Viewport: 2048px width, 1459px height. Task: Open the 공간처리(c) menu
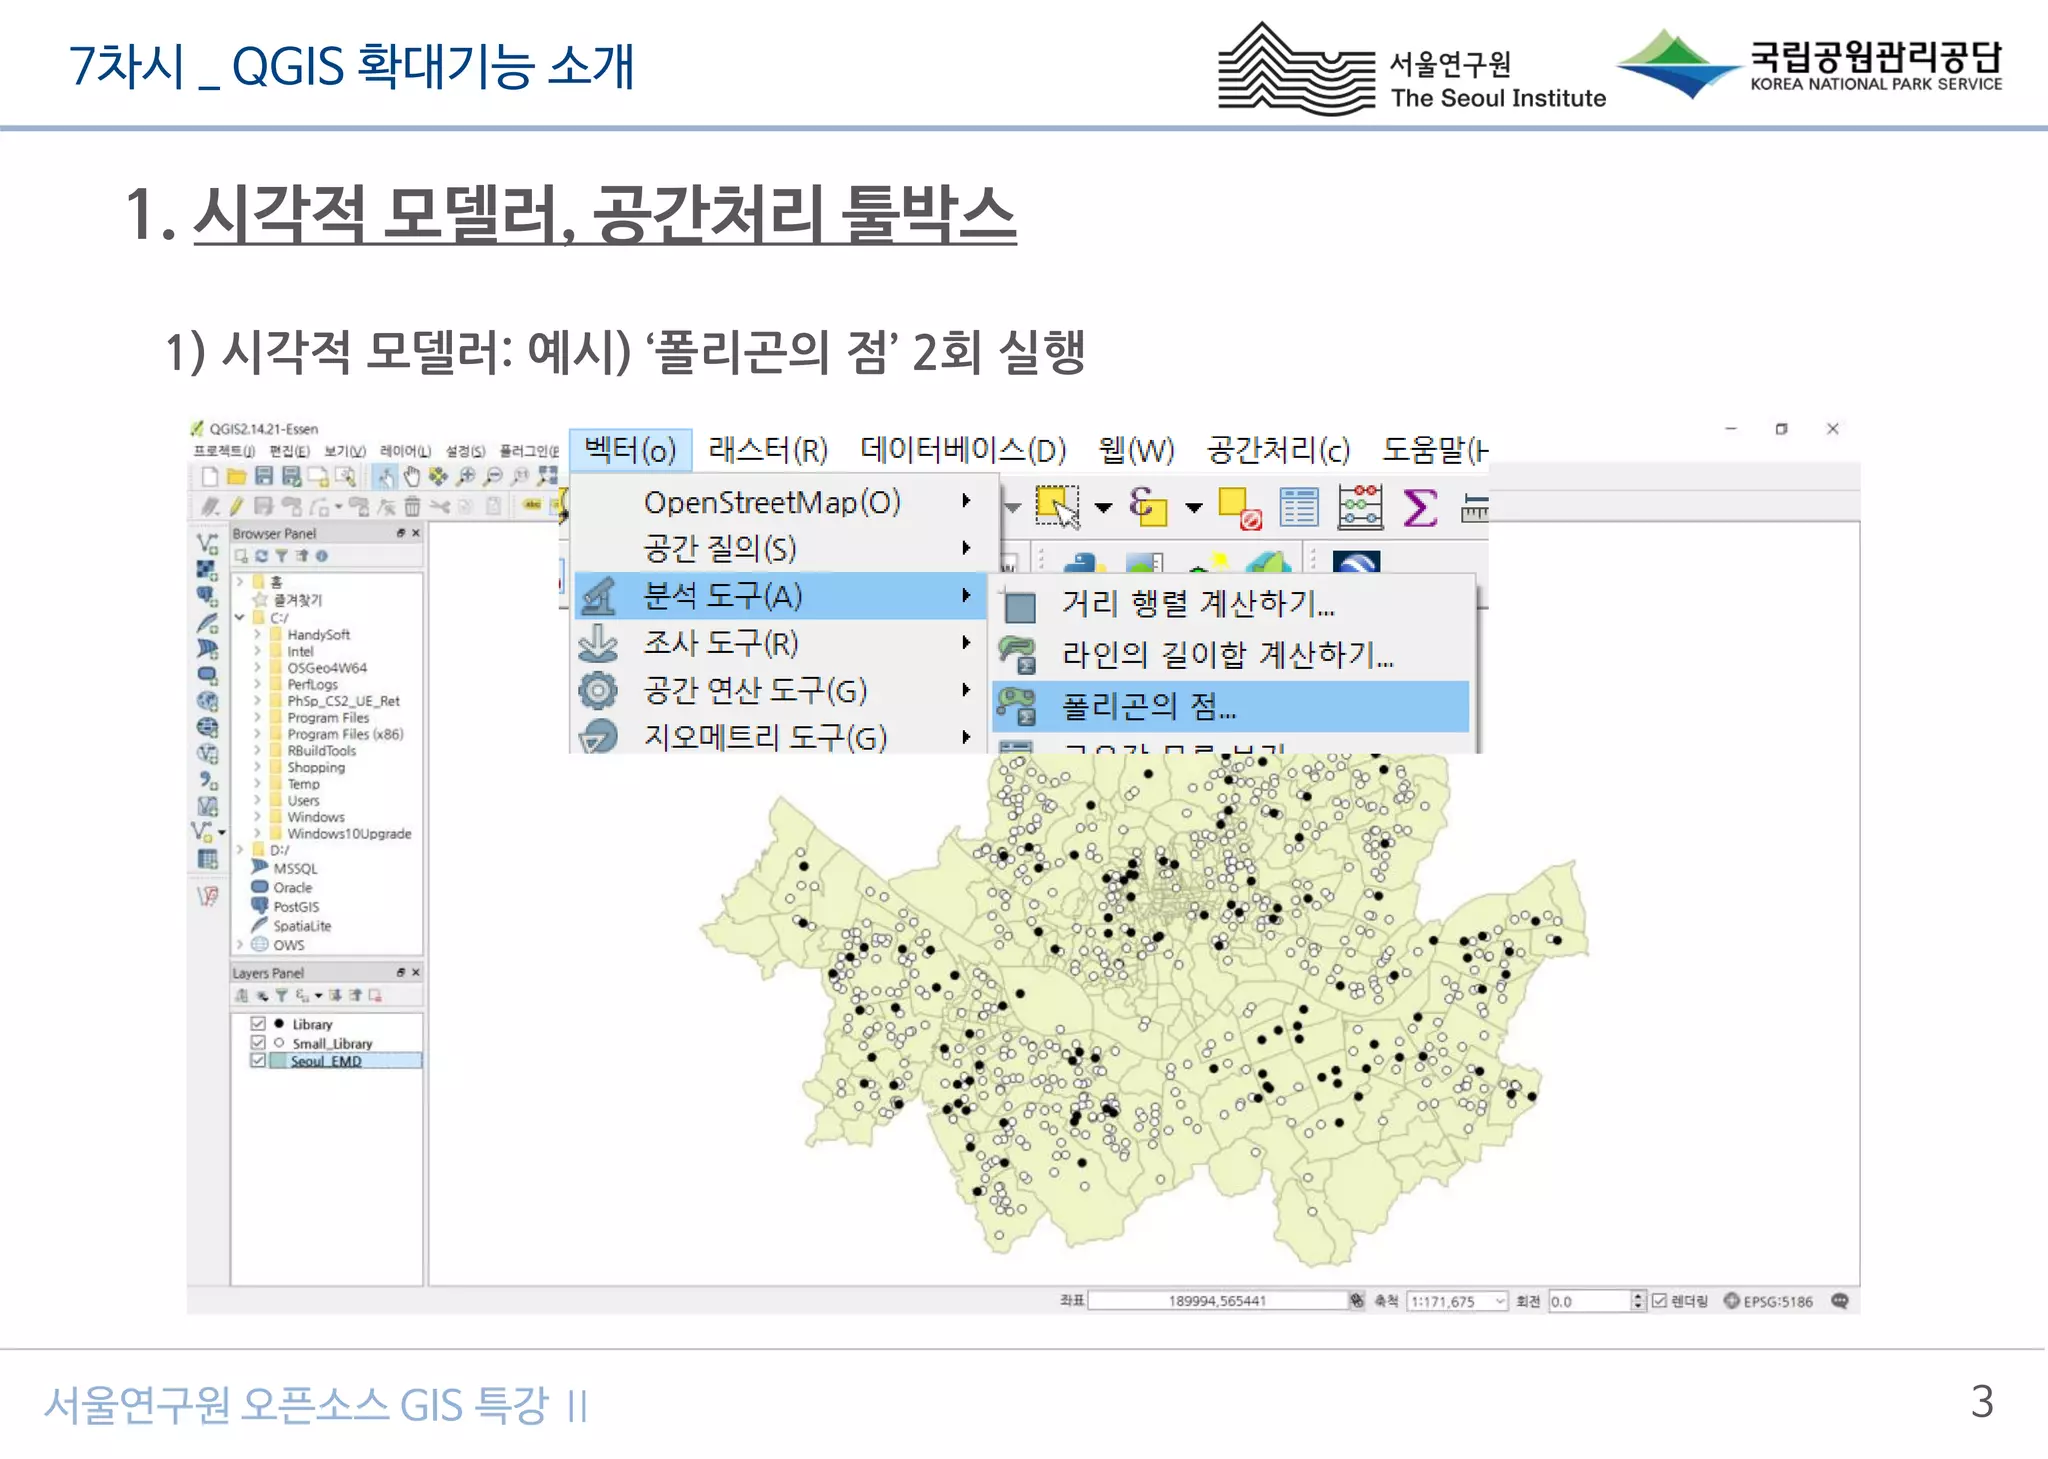coord(1278,450)
